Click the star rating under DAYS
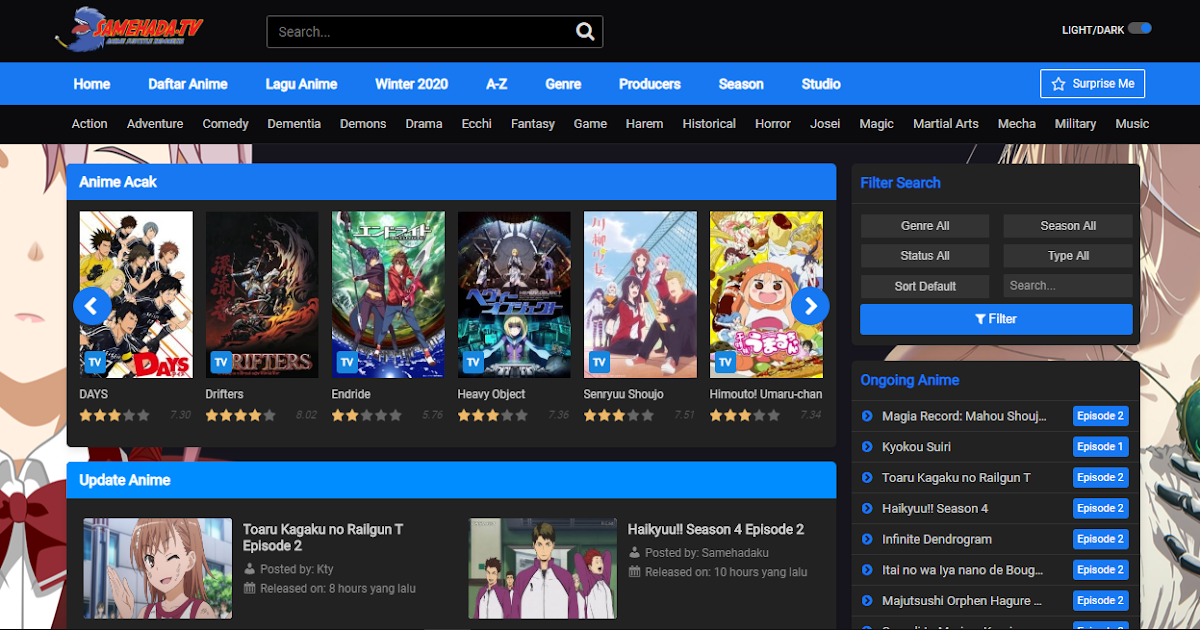The width and height of the screenshot is (1200, 630). coord(114,415)
